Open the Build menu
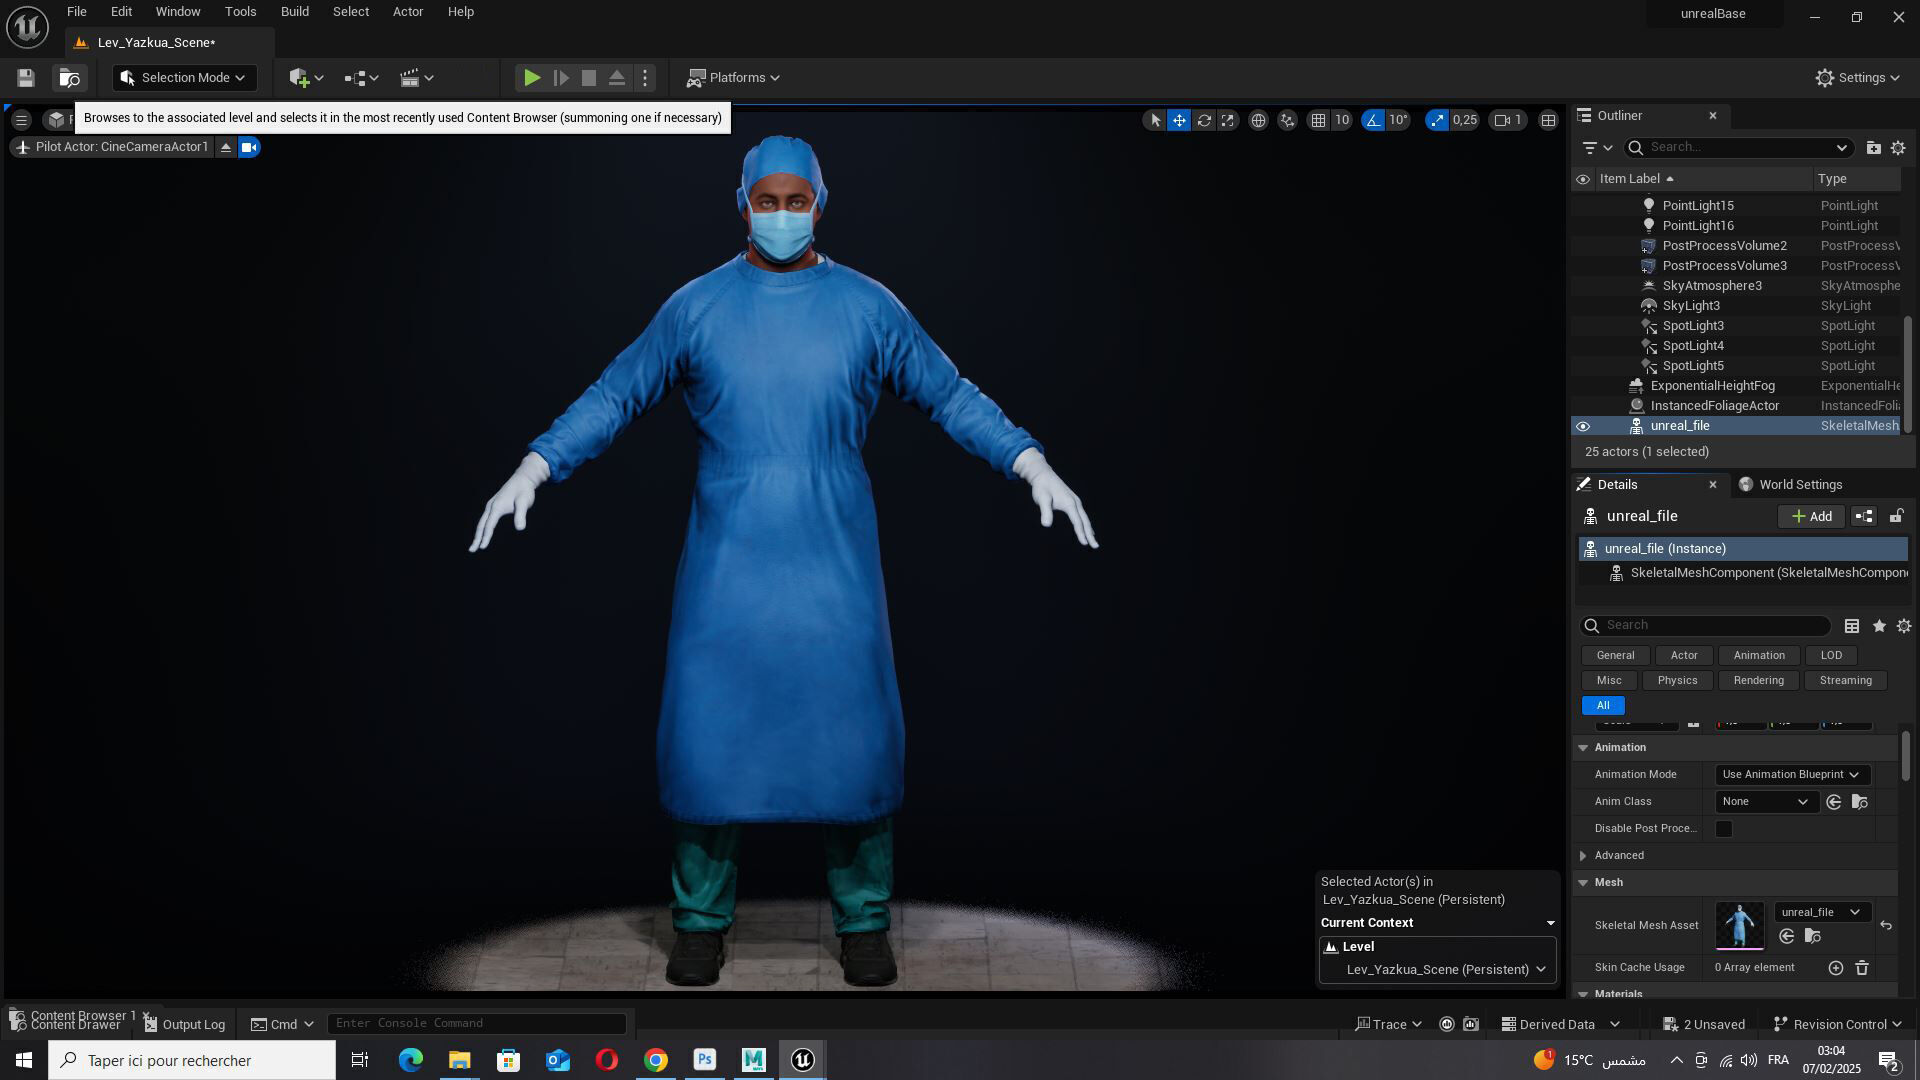Screen dimensions: 1920x1080 click(x=295, y=12)
